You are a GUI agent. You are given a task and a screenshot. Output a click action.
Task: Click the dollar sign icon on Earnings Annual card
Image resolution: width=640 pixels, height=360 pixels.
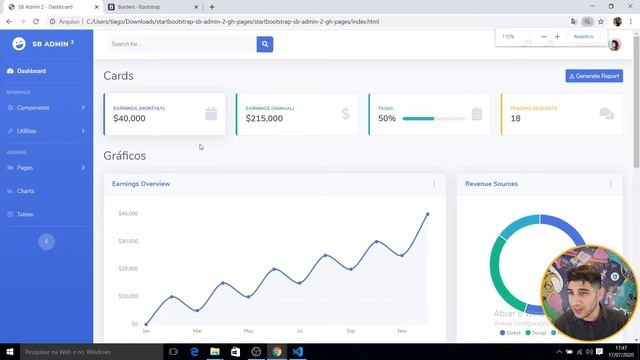(x=346, y=114)
